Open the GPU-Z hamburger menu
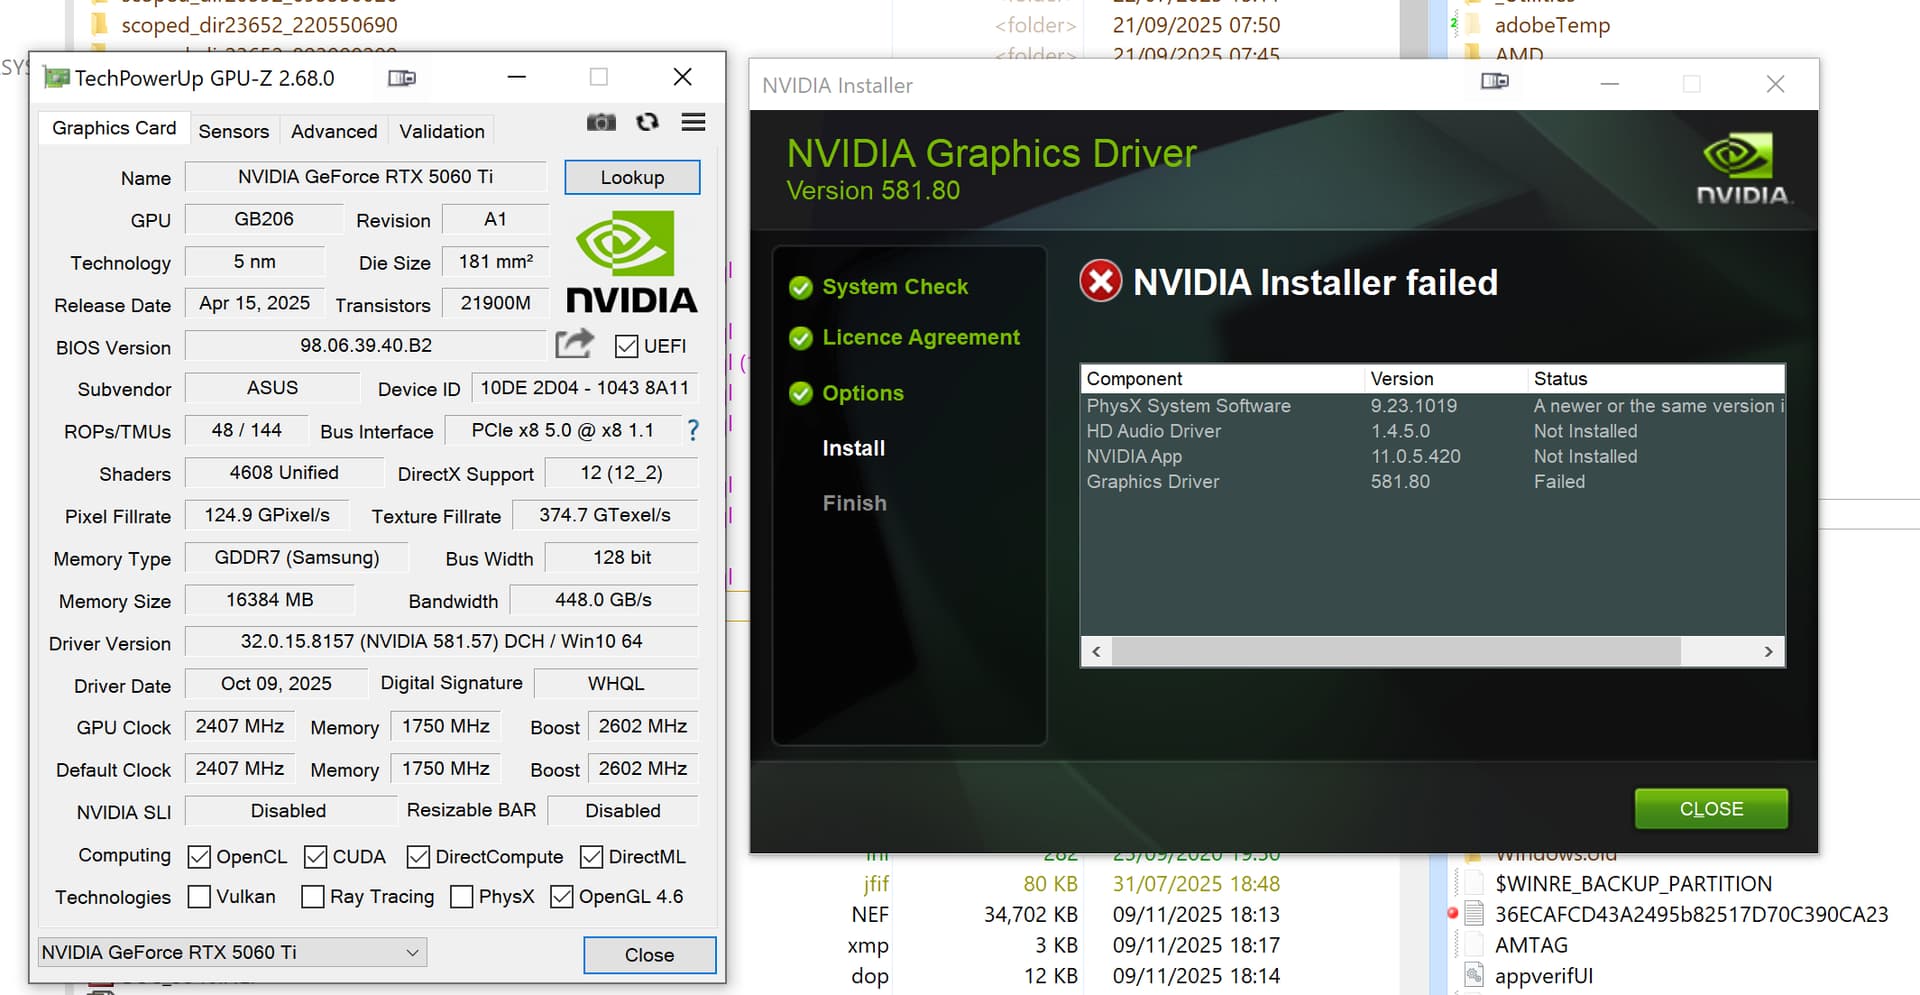Screen dimensions: 1920x995 693,122
